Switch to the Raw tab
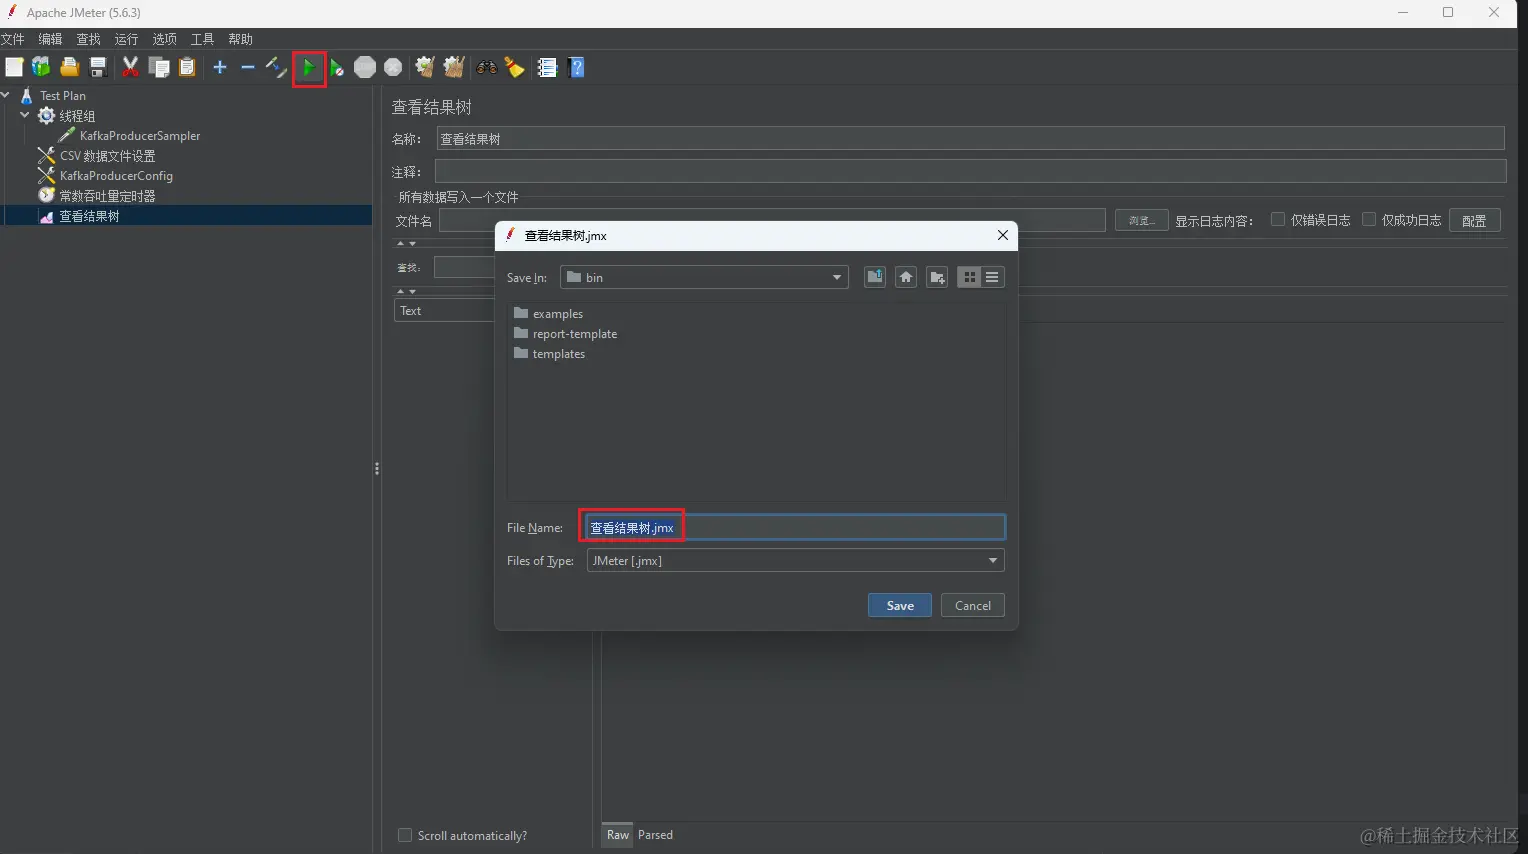 click(618, 835)
